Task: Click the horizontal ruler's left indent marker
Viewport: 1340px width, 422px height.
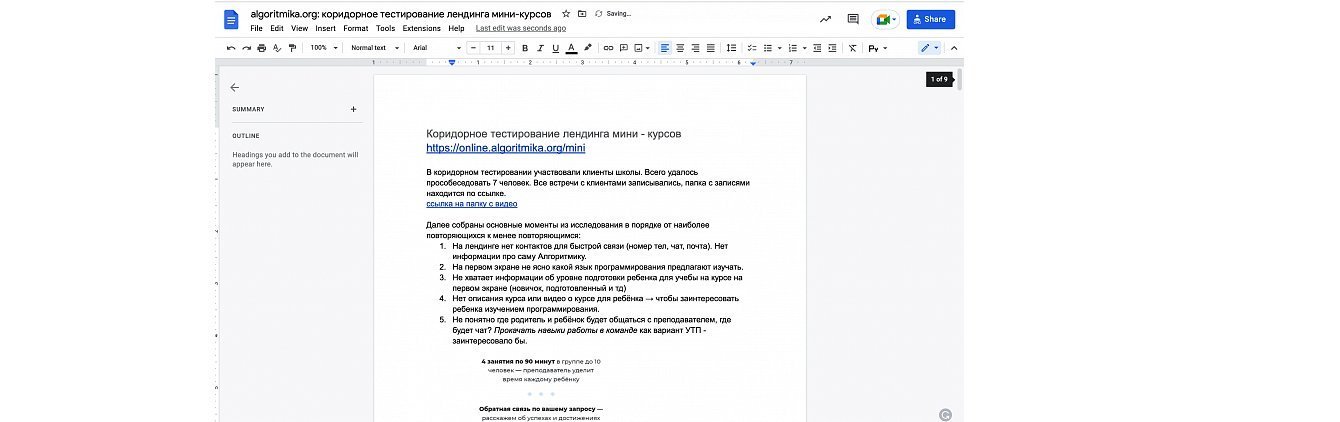Action: point(452,63)
